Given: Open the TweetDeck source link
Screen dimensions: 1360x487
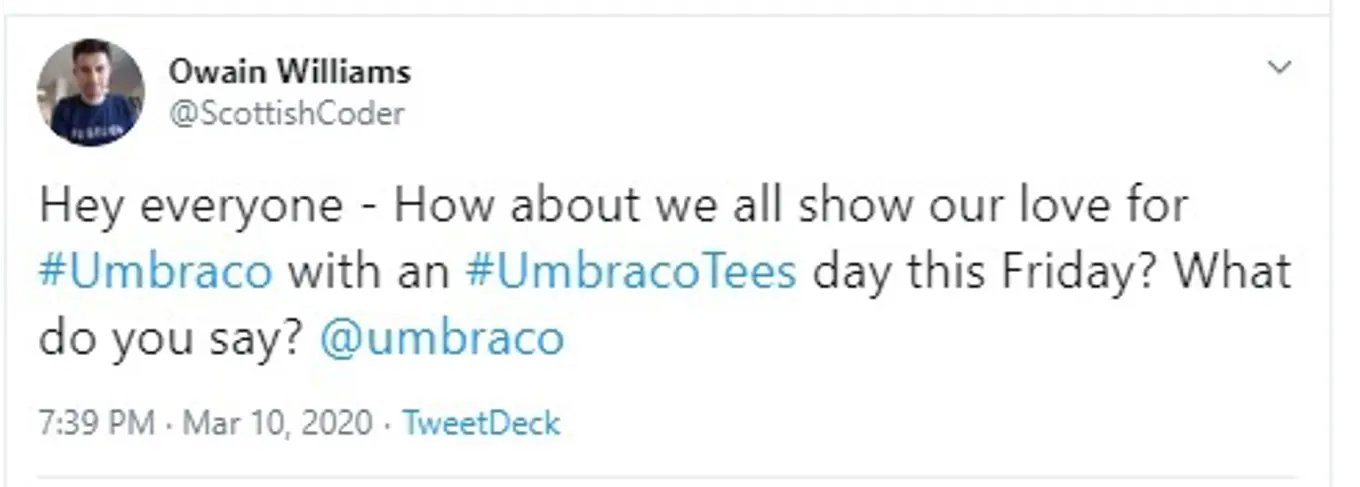Looking at the screenshot, I should [x=481, y=422].
